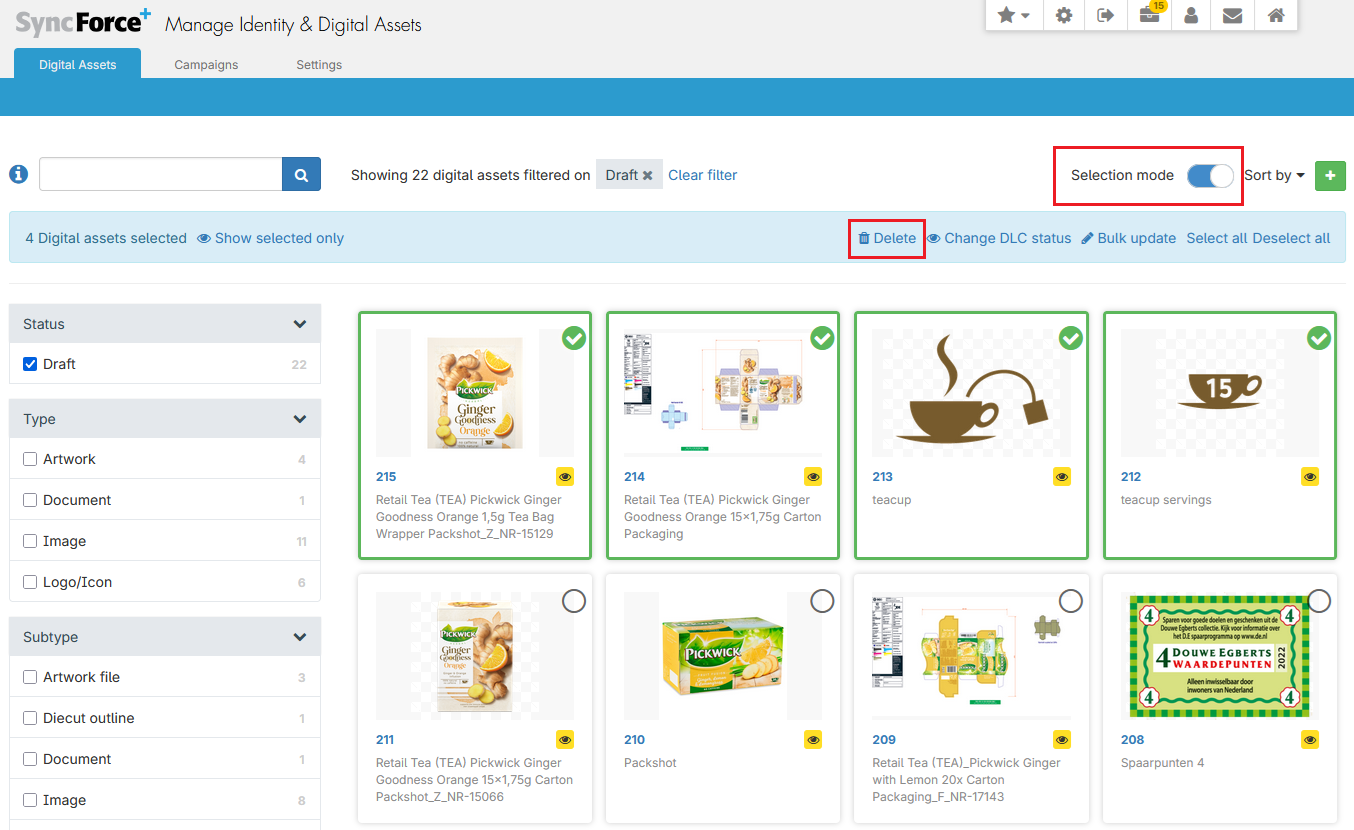Delete the selected digital assets
The image size is (1354, 830).
(x=887, y=238)
